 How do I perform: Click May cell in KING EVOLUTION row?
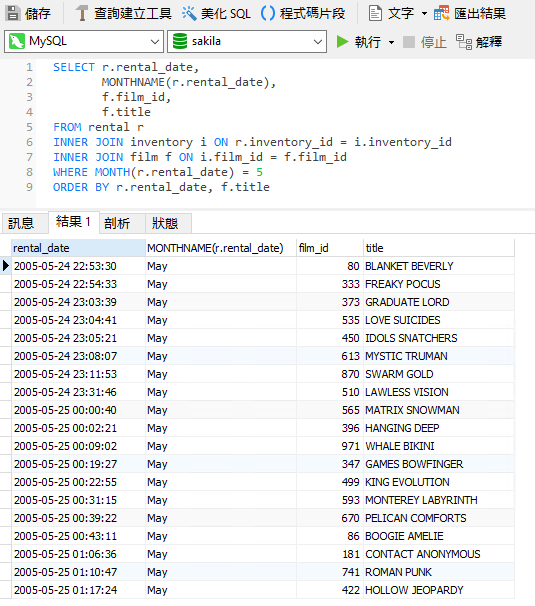(221, 482)
